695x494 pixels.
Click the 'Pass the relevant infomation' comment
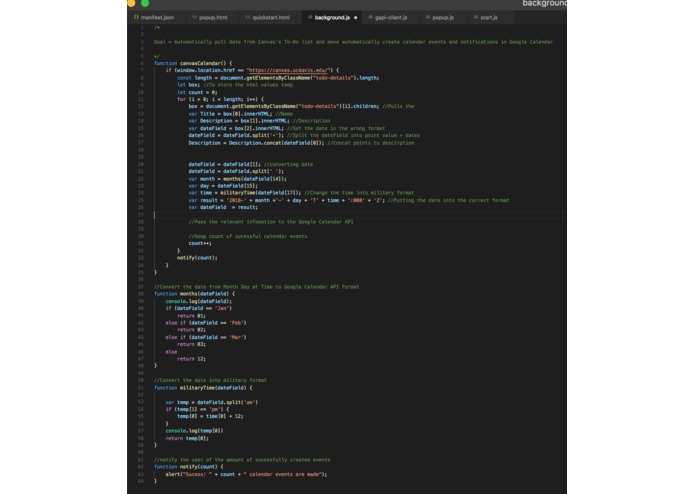[x=271, y=222]
